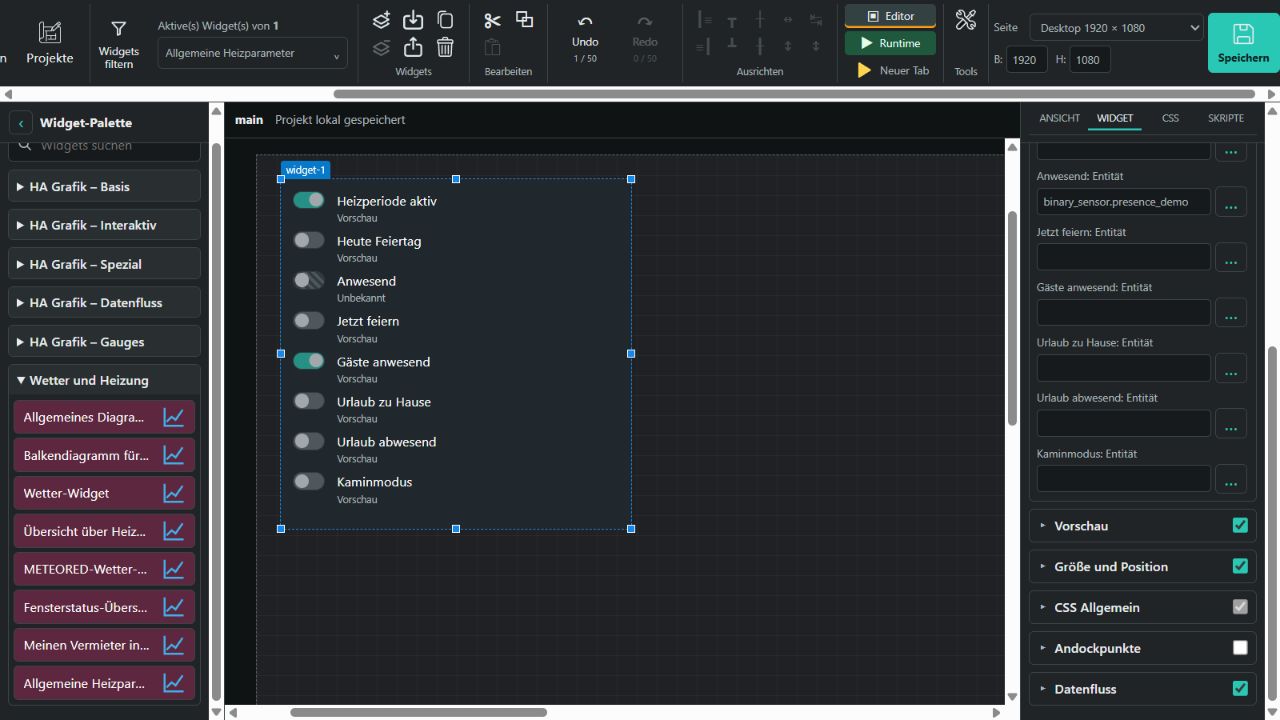Click the scissors cut icon
This screenshot has width=1280, height=720.
click(492, 20)
